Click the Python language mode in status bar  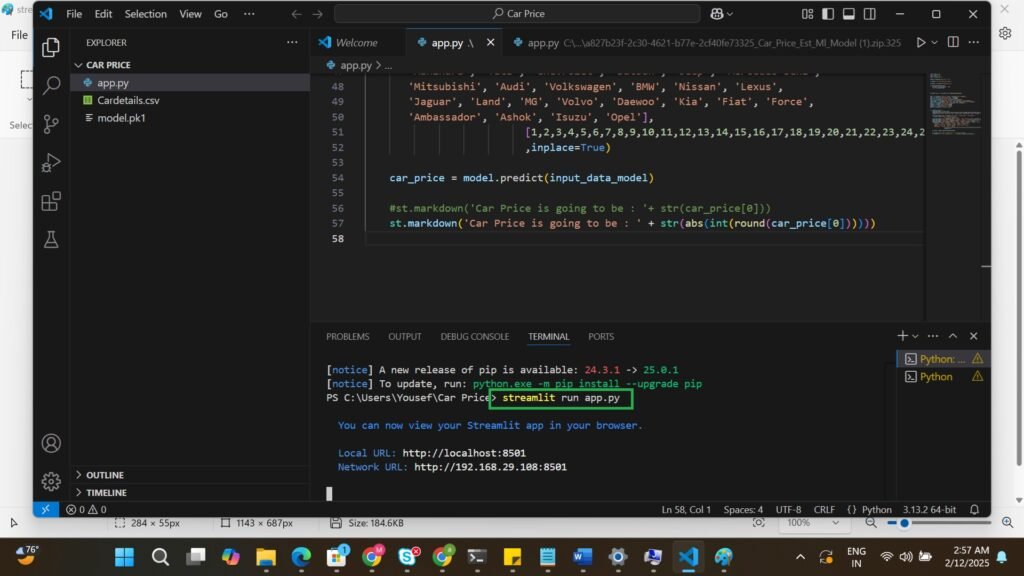(876, 509)
